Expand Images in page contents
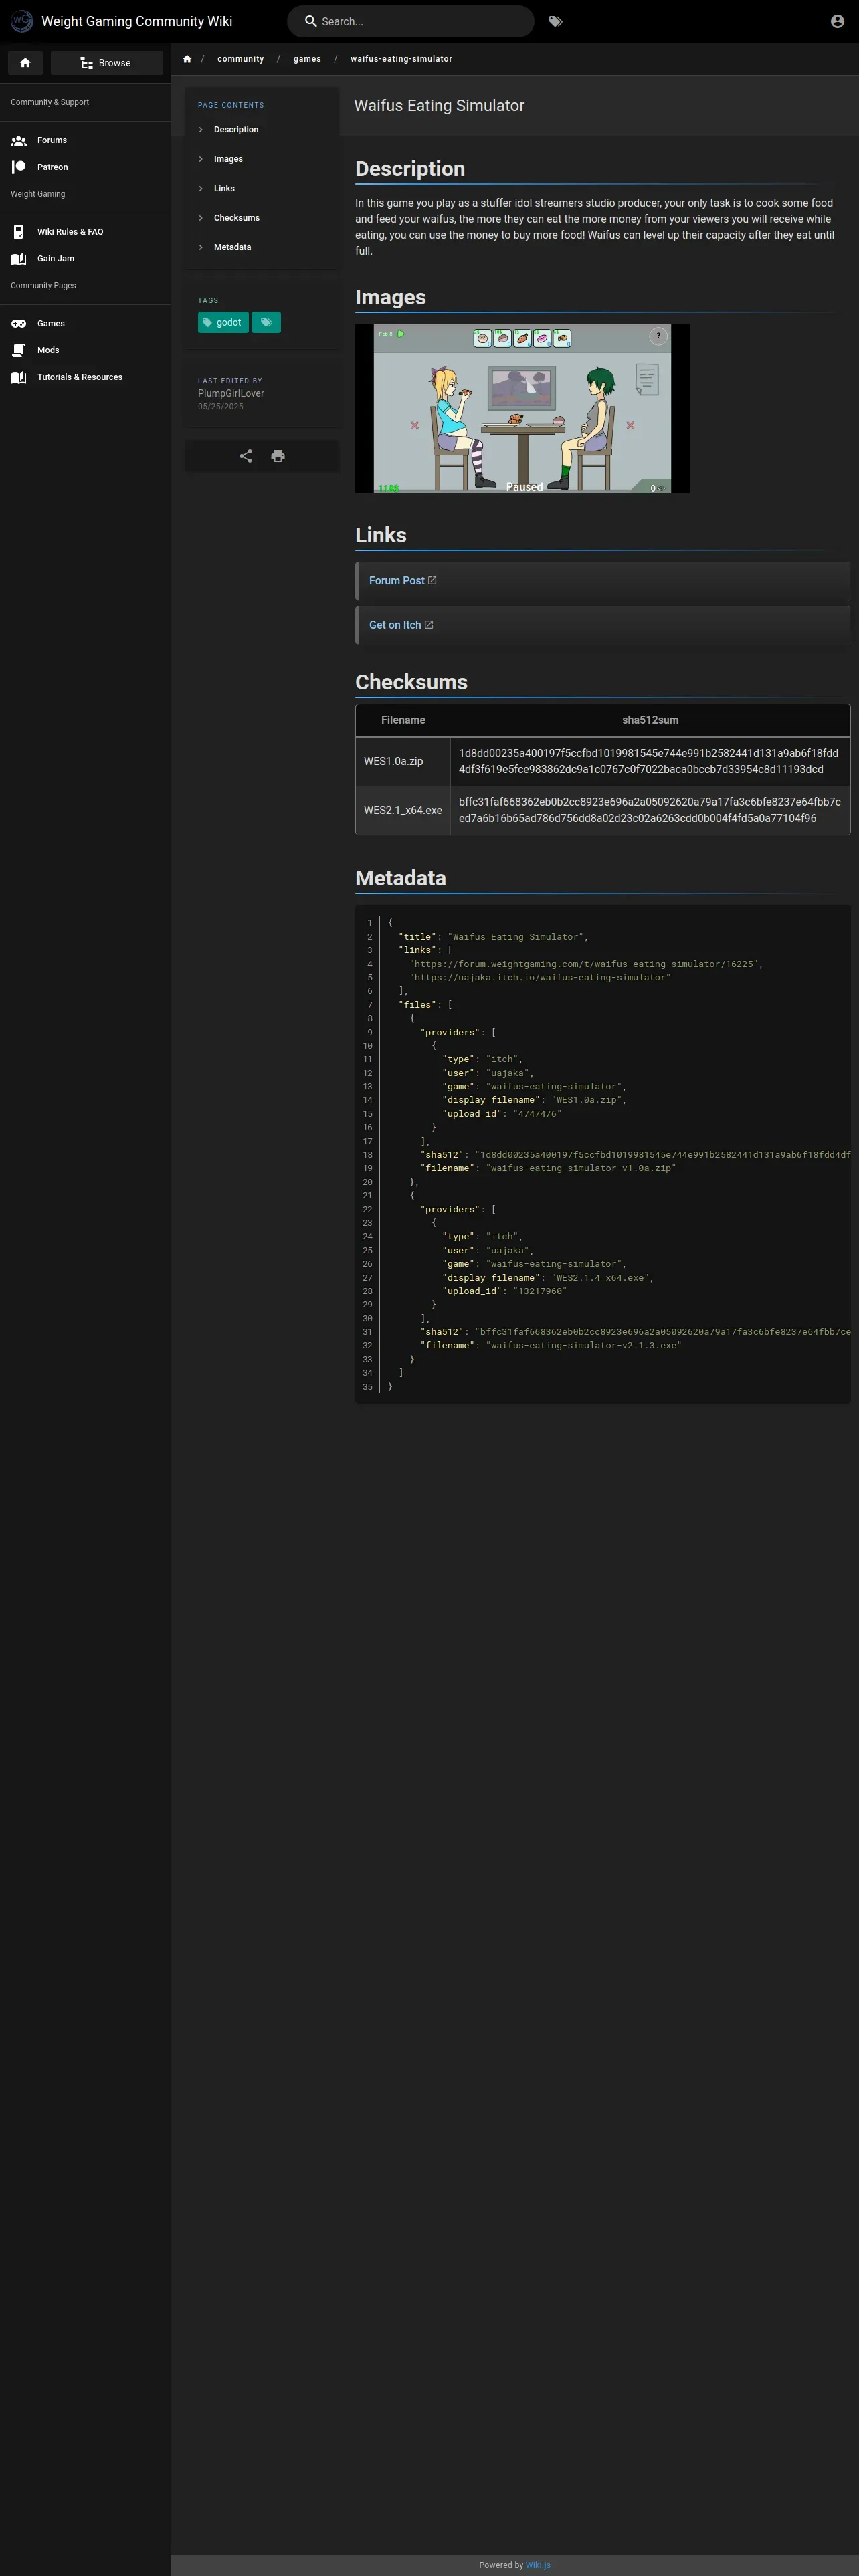The width and height of the screenshot is (859, 2576). click(x=227, y=159)
